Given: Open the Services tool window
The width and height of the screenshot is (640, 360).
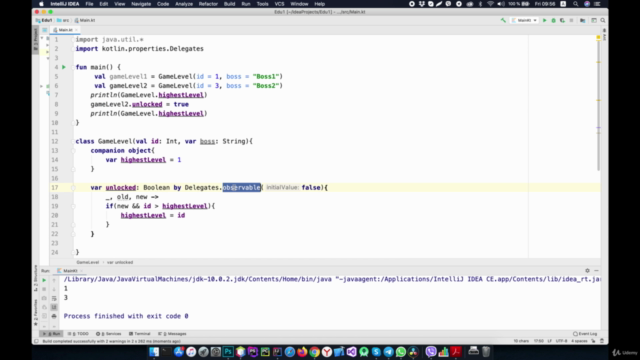Looking at the screenshot, I should [x=109, y=333].
